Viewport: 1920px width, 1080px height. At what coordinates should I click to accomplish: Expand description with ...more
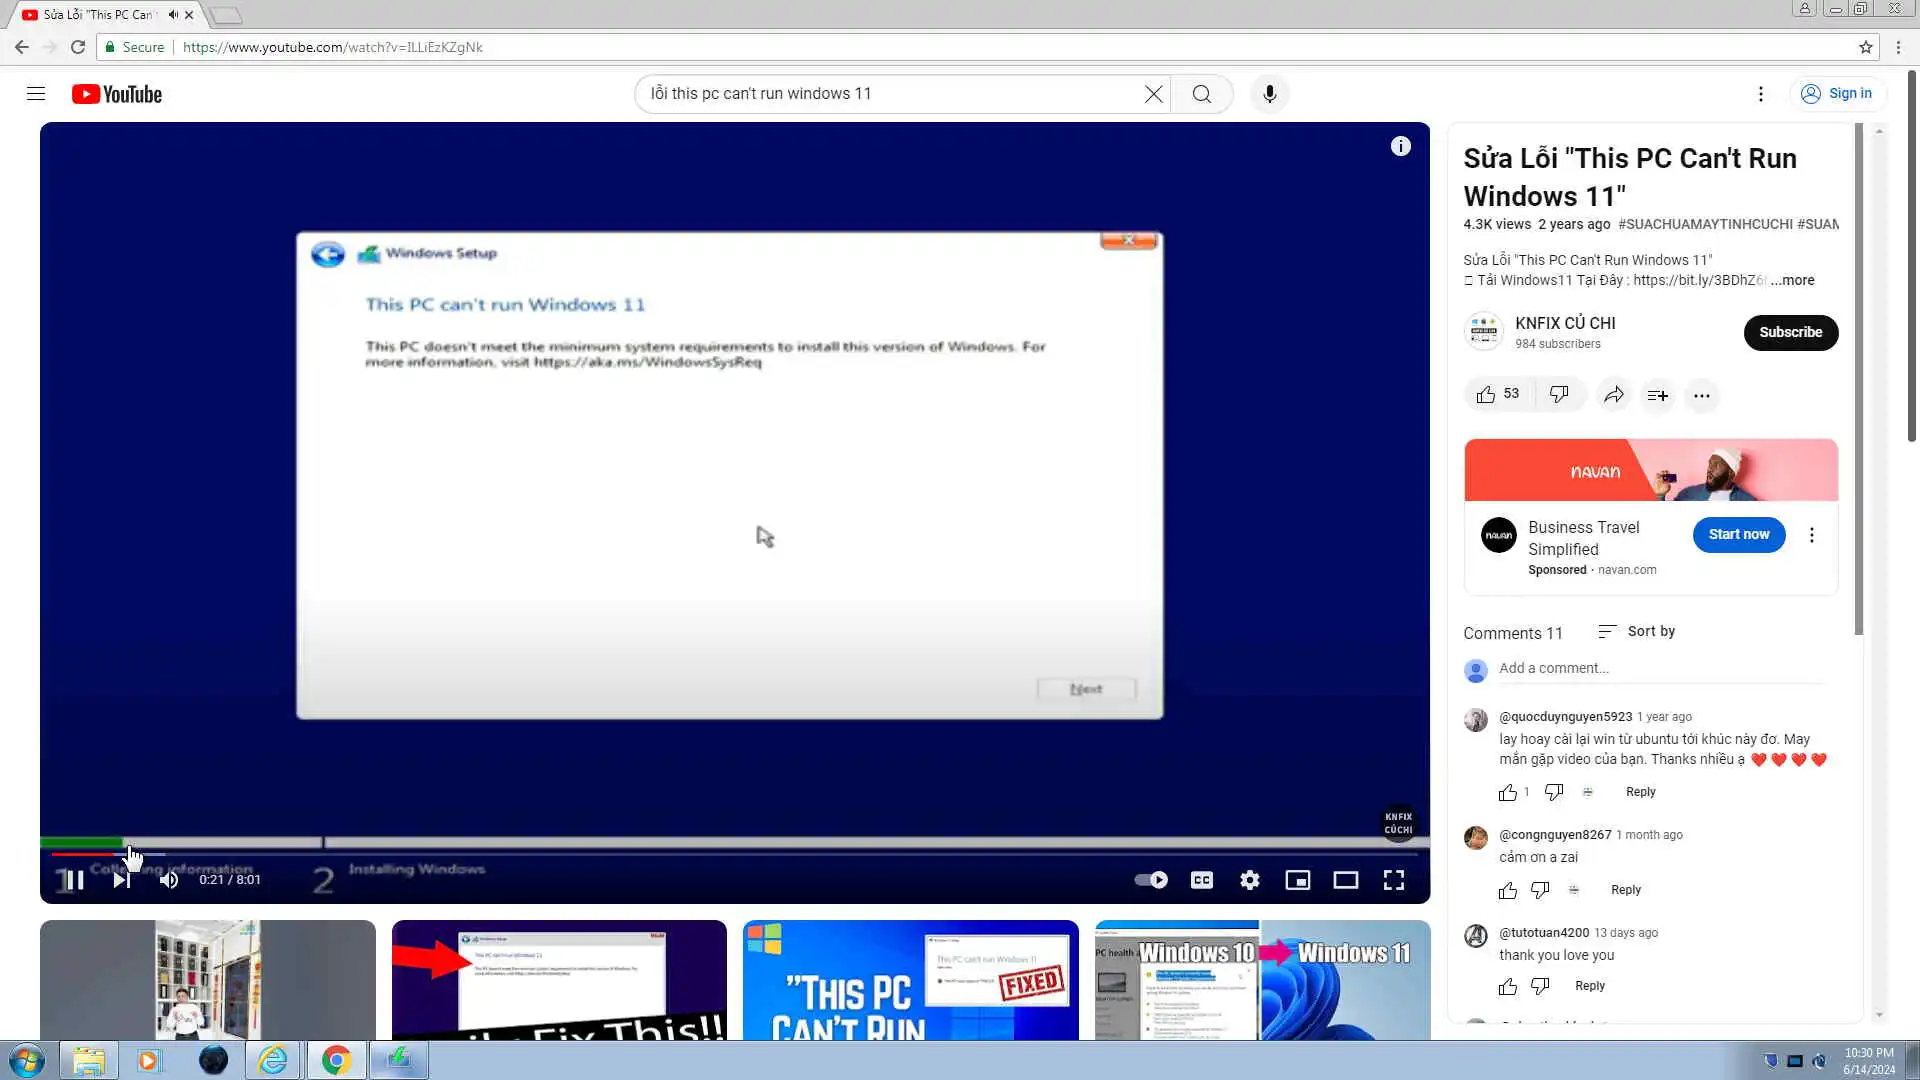click(1792, 280)
